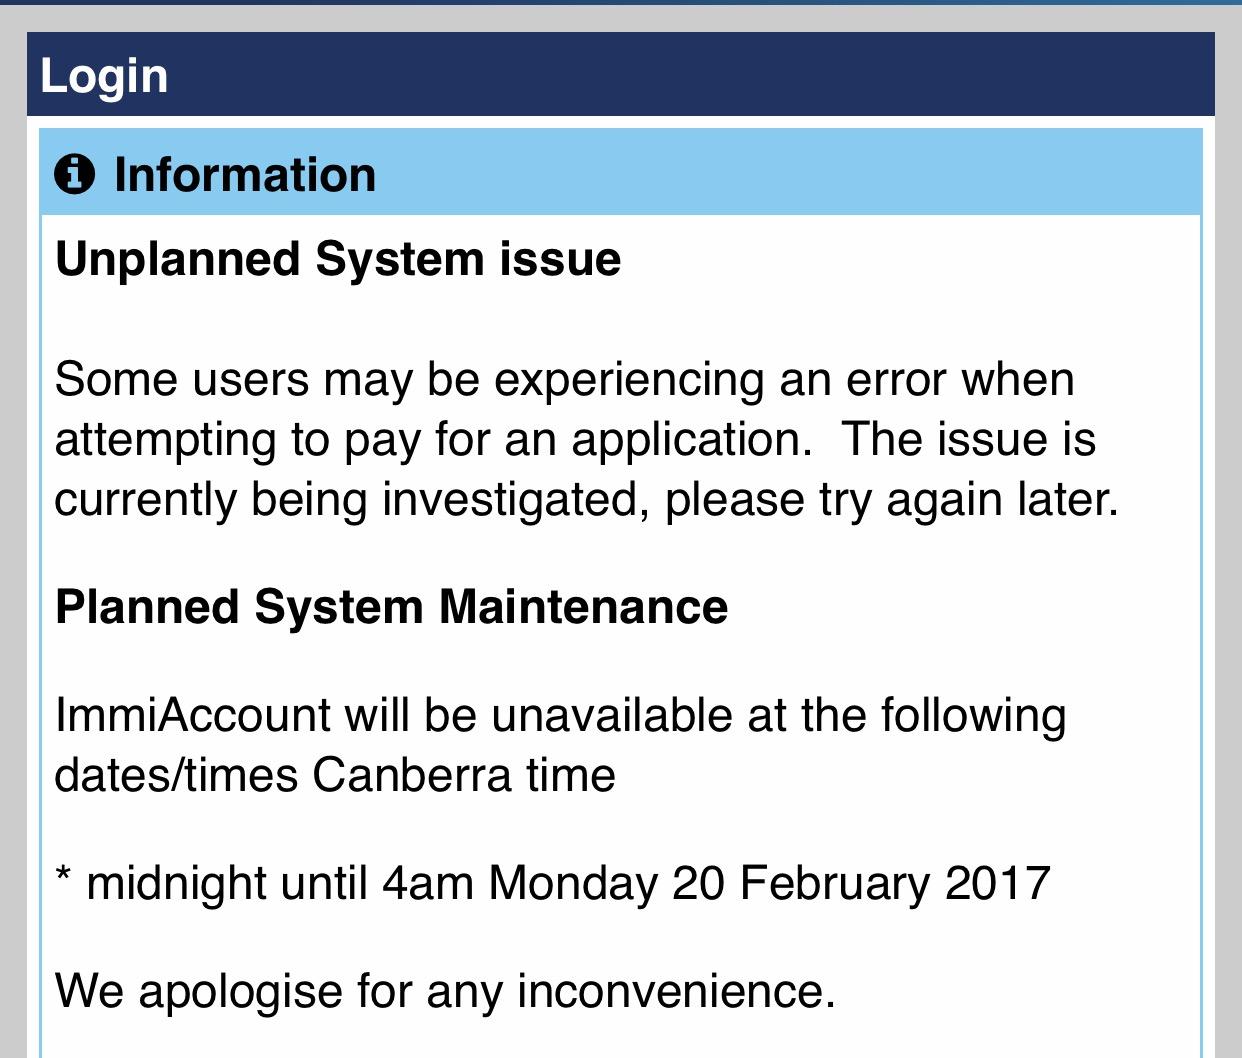
Task: Click the words 'The issue is'
Action: click(969, 440)
